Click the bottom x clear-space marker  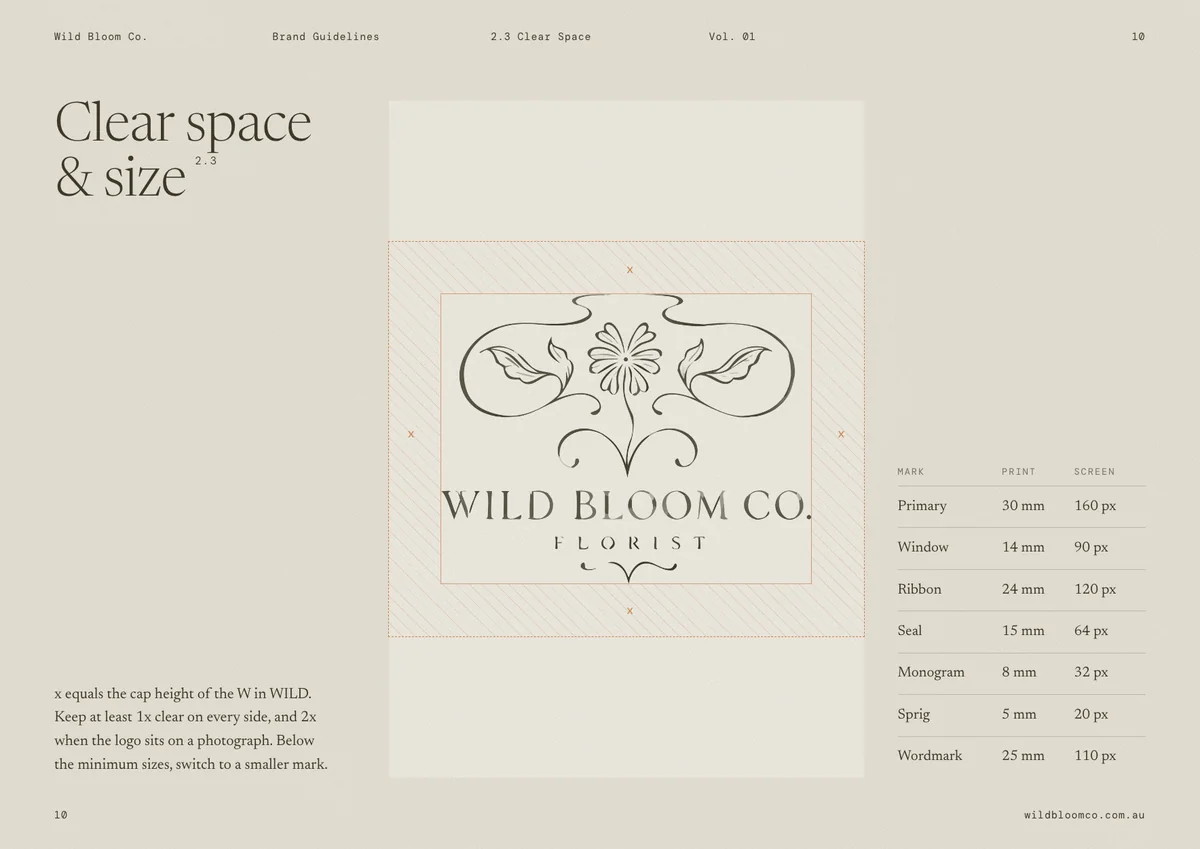630,611
